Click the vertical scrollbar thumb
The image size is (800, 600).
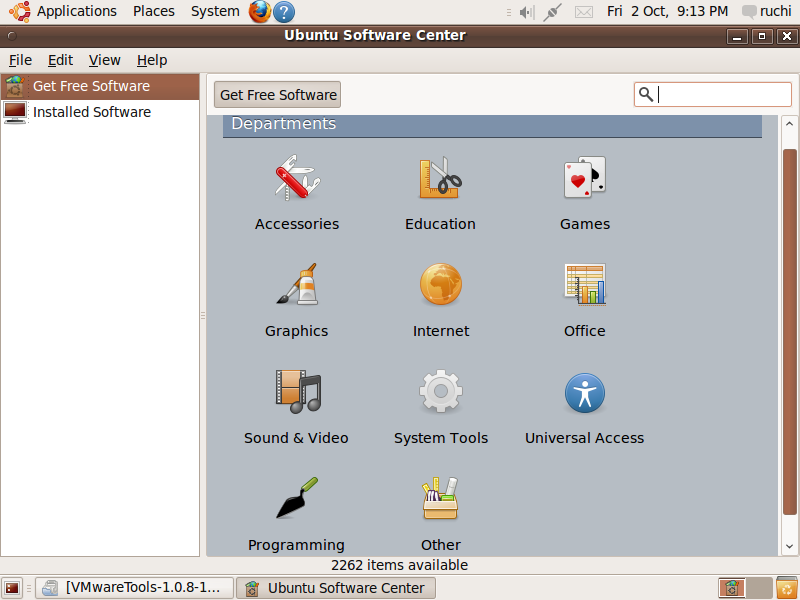[x=789, y=332]
